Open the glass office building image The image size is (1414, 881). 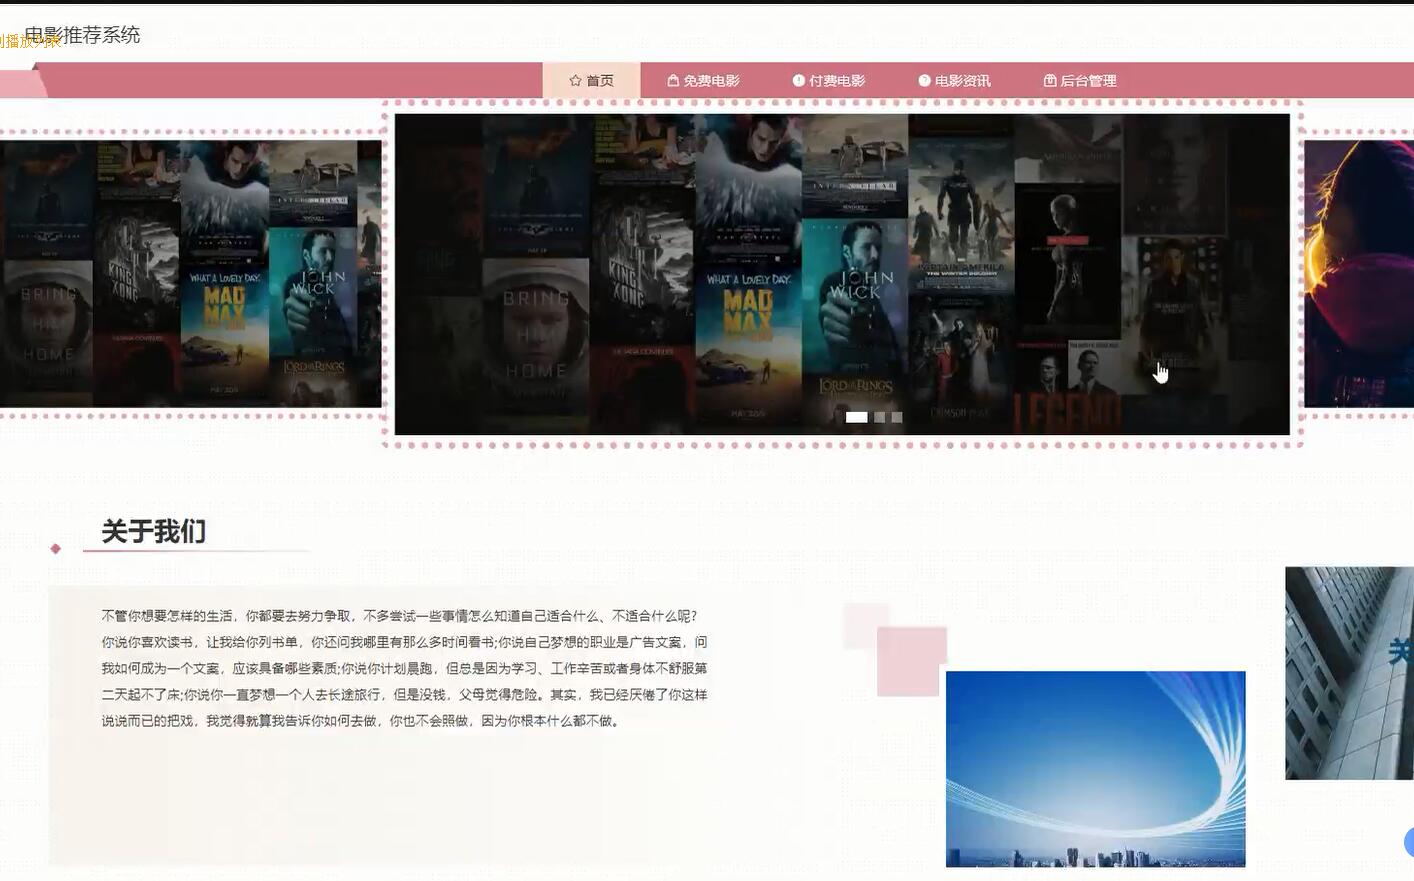point(1349,673)
